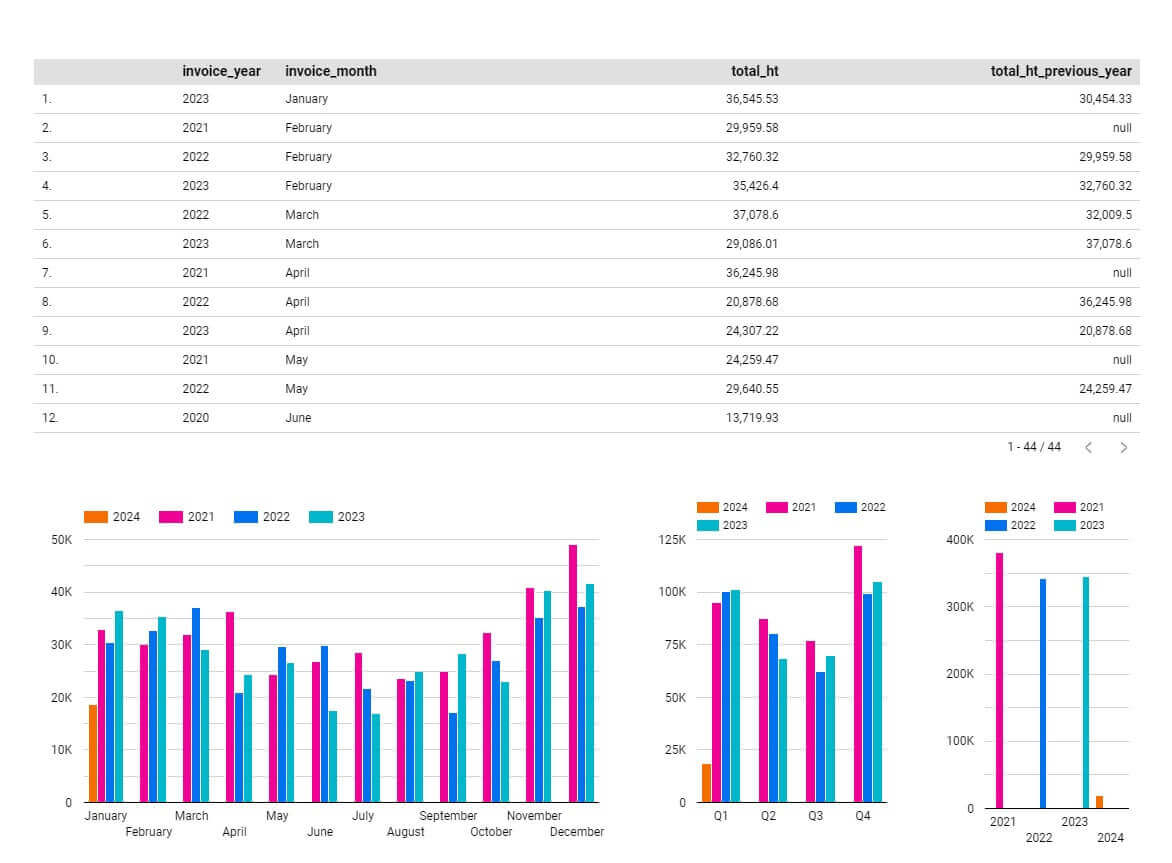
Task: Click teal 2023 legend swatch in monthly chart
Action: coord(321,517)
